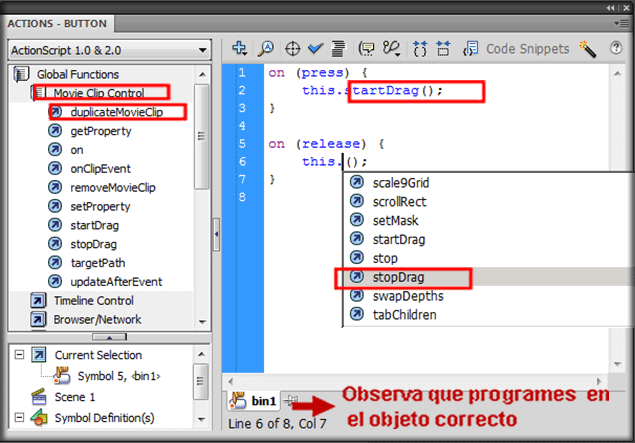Collapse the Current Selection tree node

[x=19, y=355]
